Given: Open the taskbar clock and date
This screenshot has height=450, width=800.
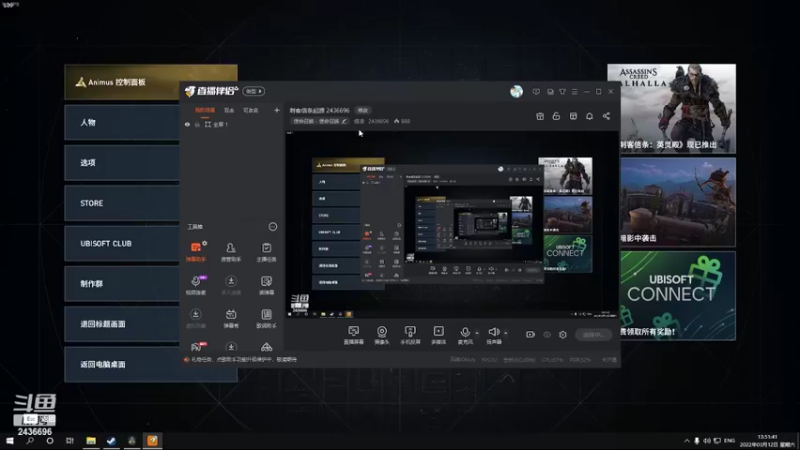Looking at the screenshot, I should [x=767, y=441].
